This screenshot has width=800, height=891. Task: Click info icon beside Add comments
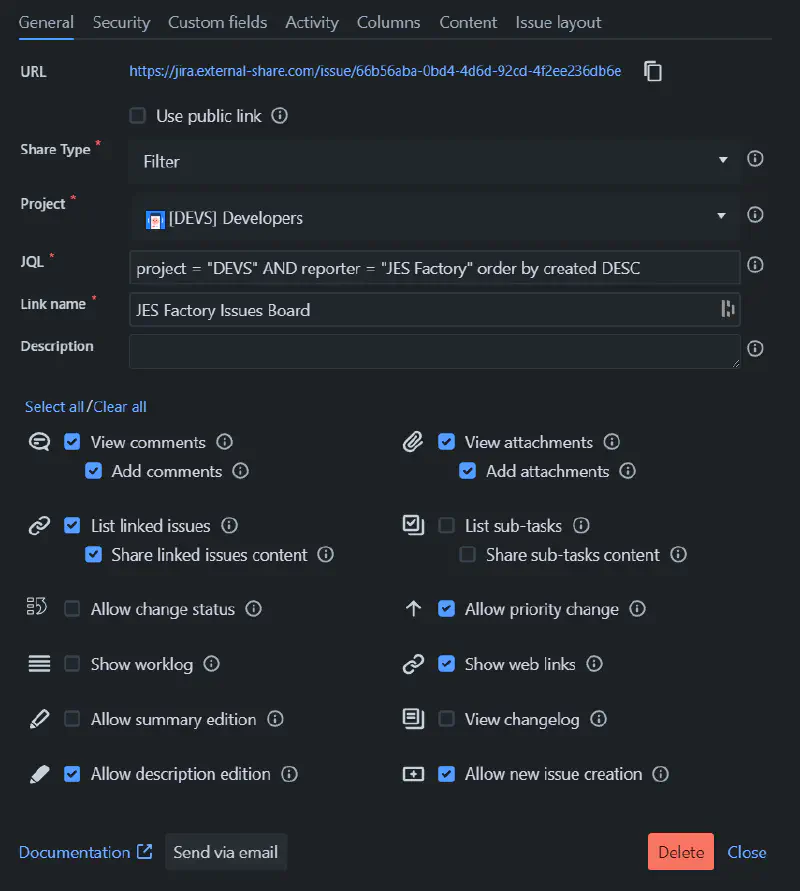tap(240, 471)
